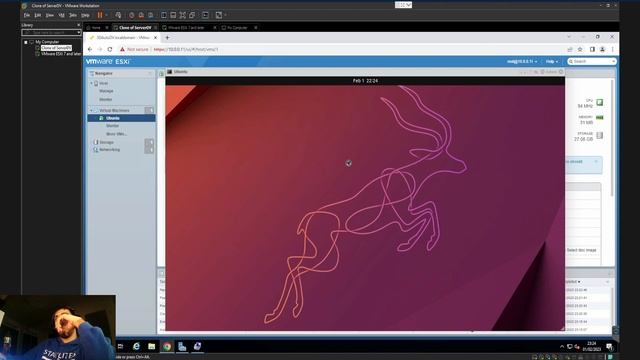Click the Chrome address bar URL
The height and width of the screenshot is (360, 640).
click(186, 49)
